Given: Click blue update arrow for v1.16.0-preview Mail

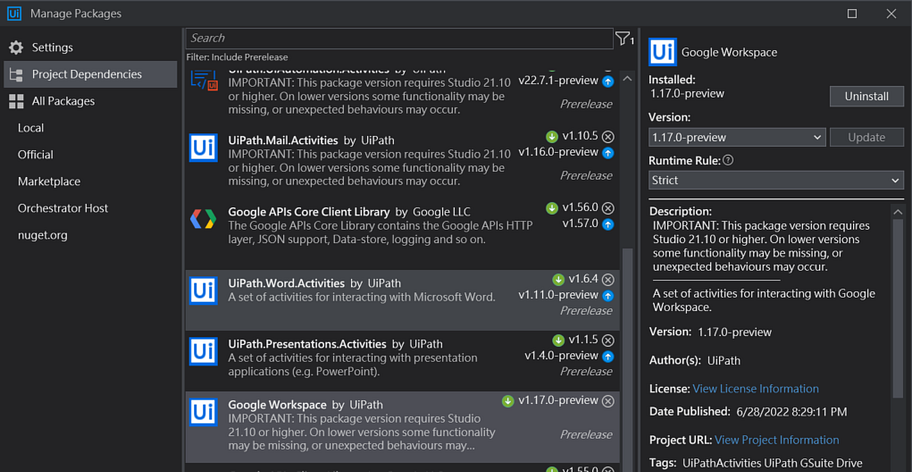Looking at the screenshot, I should (x=608, y=153).
